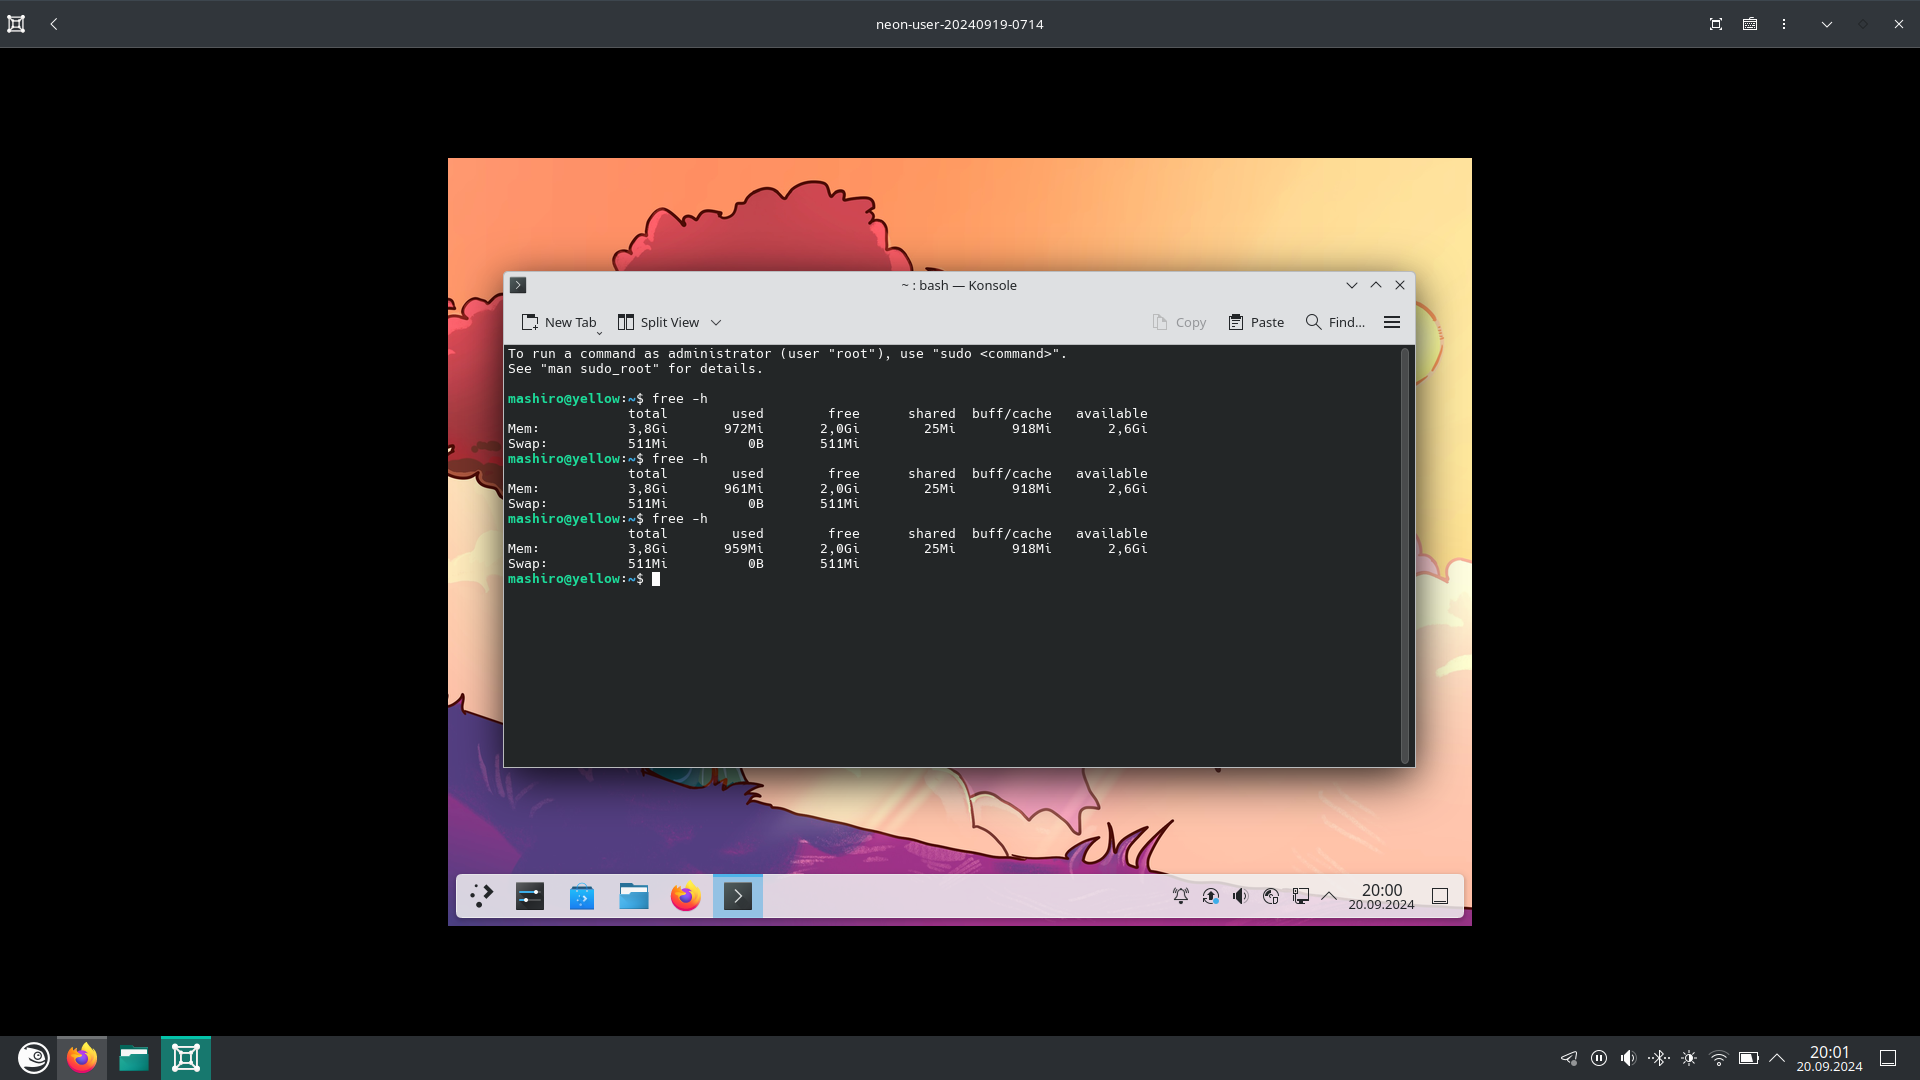The image size is (1920, 1080).
Task: Open virt viewer three-dot options menu
Action: tap(1783, 24)
